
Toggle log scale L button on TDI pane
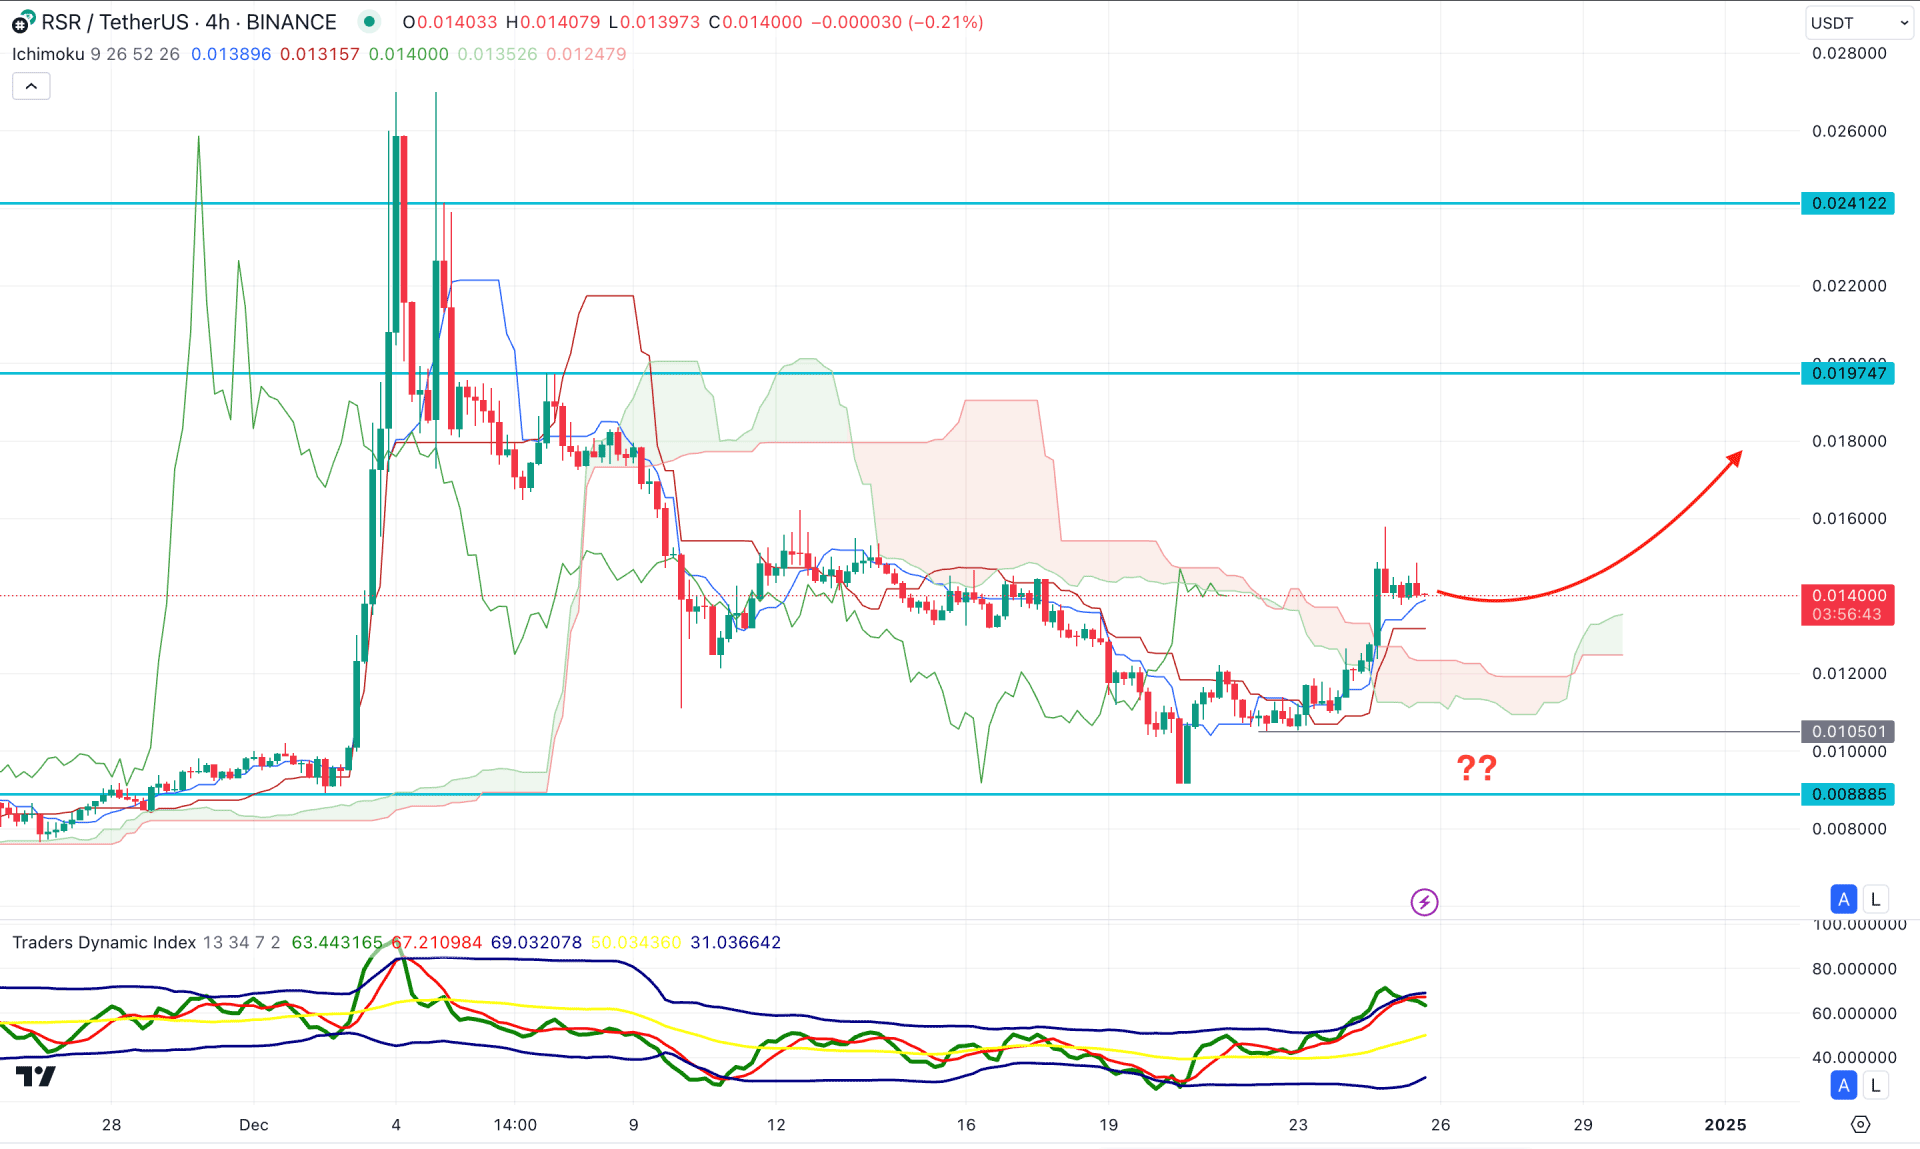coord(1876,1085)
